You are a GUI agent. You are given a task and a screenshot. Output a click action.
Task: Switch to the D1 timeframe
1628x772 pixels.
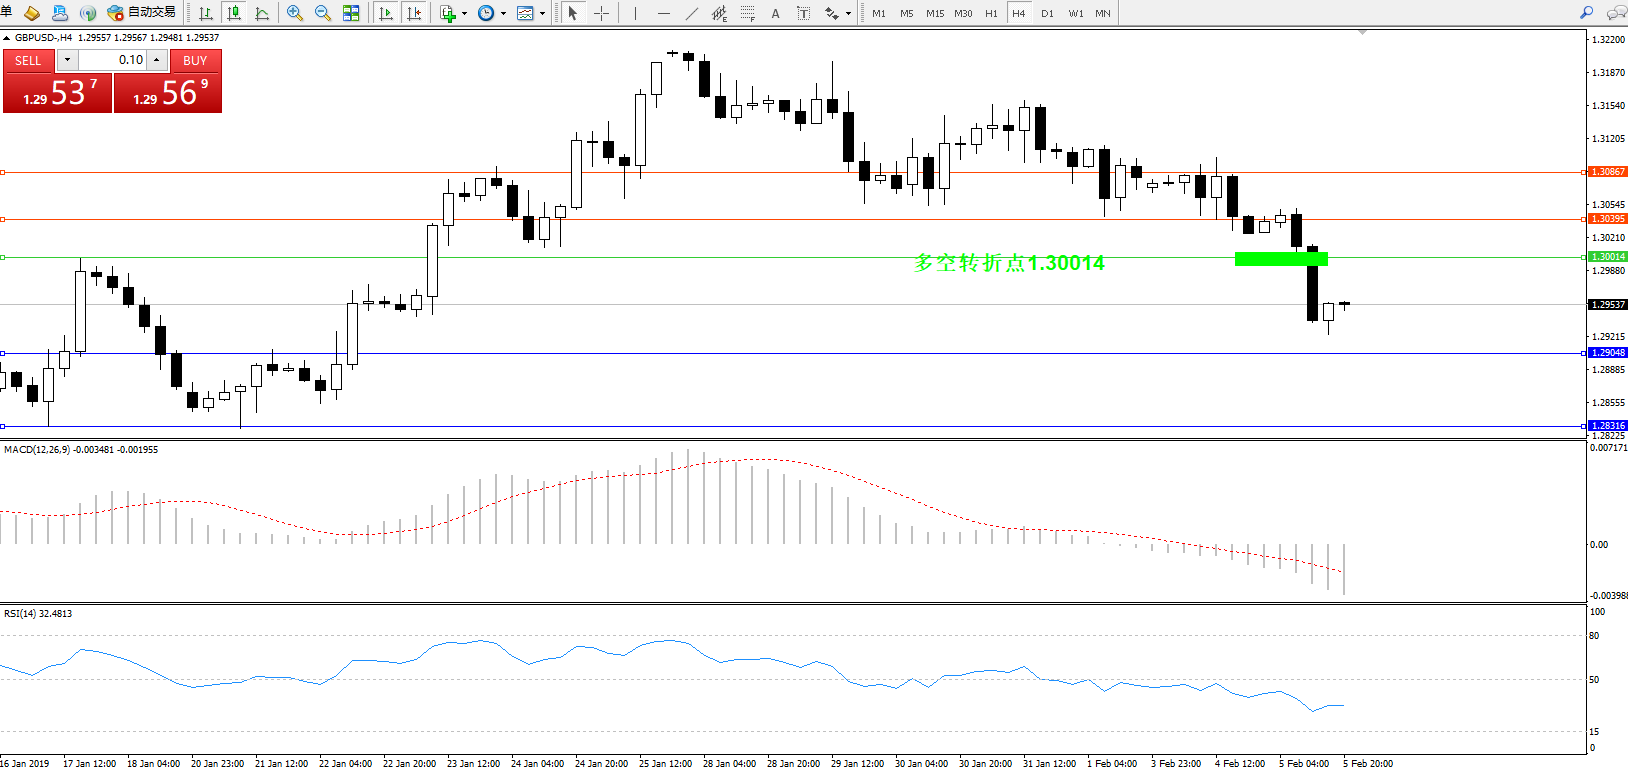[x=1047, y=13]
